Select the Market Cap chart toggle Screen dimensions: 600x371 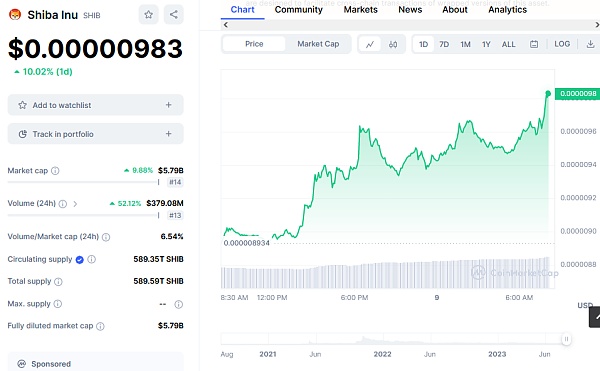click(x=318, y=44)
